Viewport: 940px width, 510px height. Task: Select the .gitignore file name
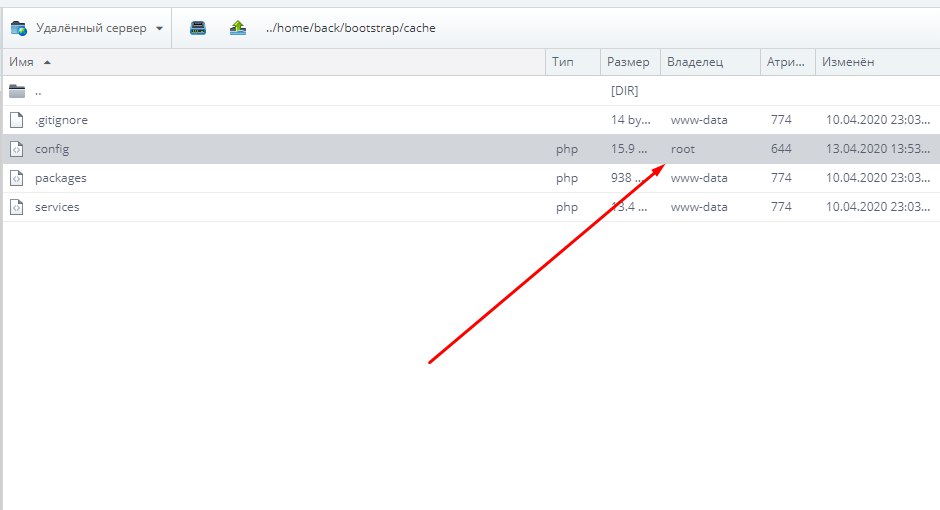[61, 120]
